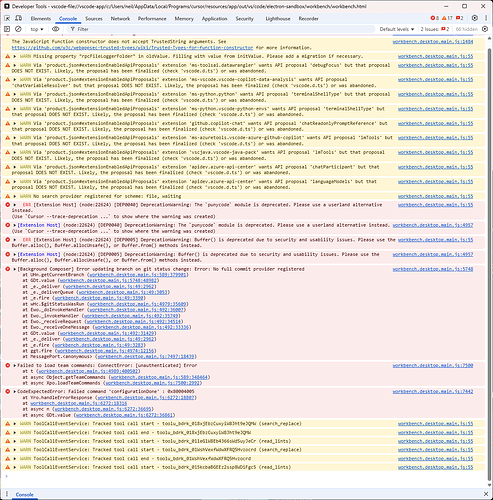
Task: Open DevTools settings gear in the top tab bar
Action: tap(475, 18)
